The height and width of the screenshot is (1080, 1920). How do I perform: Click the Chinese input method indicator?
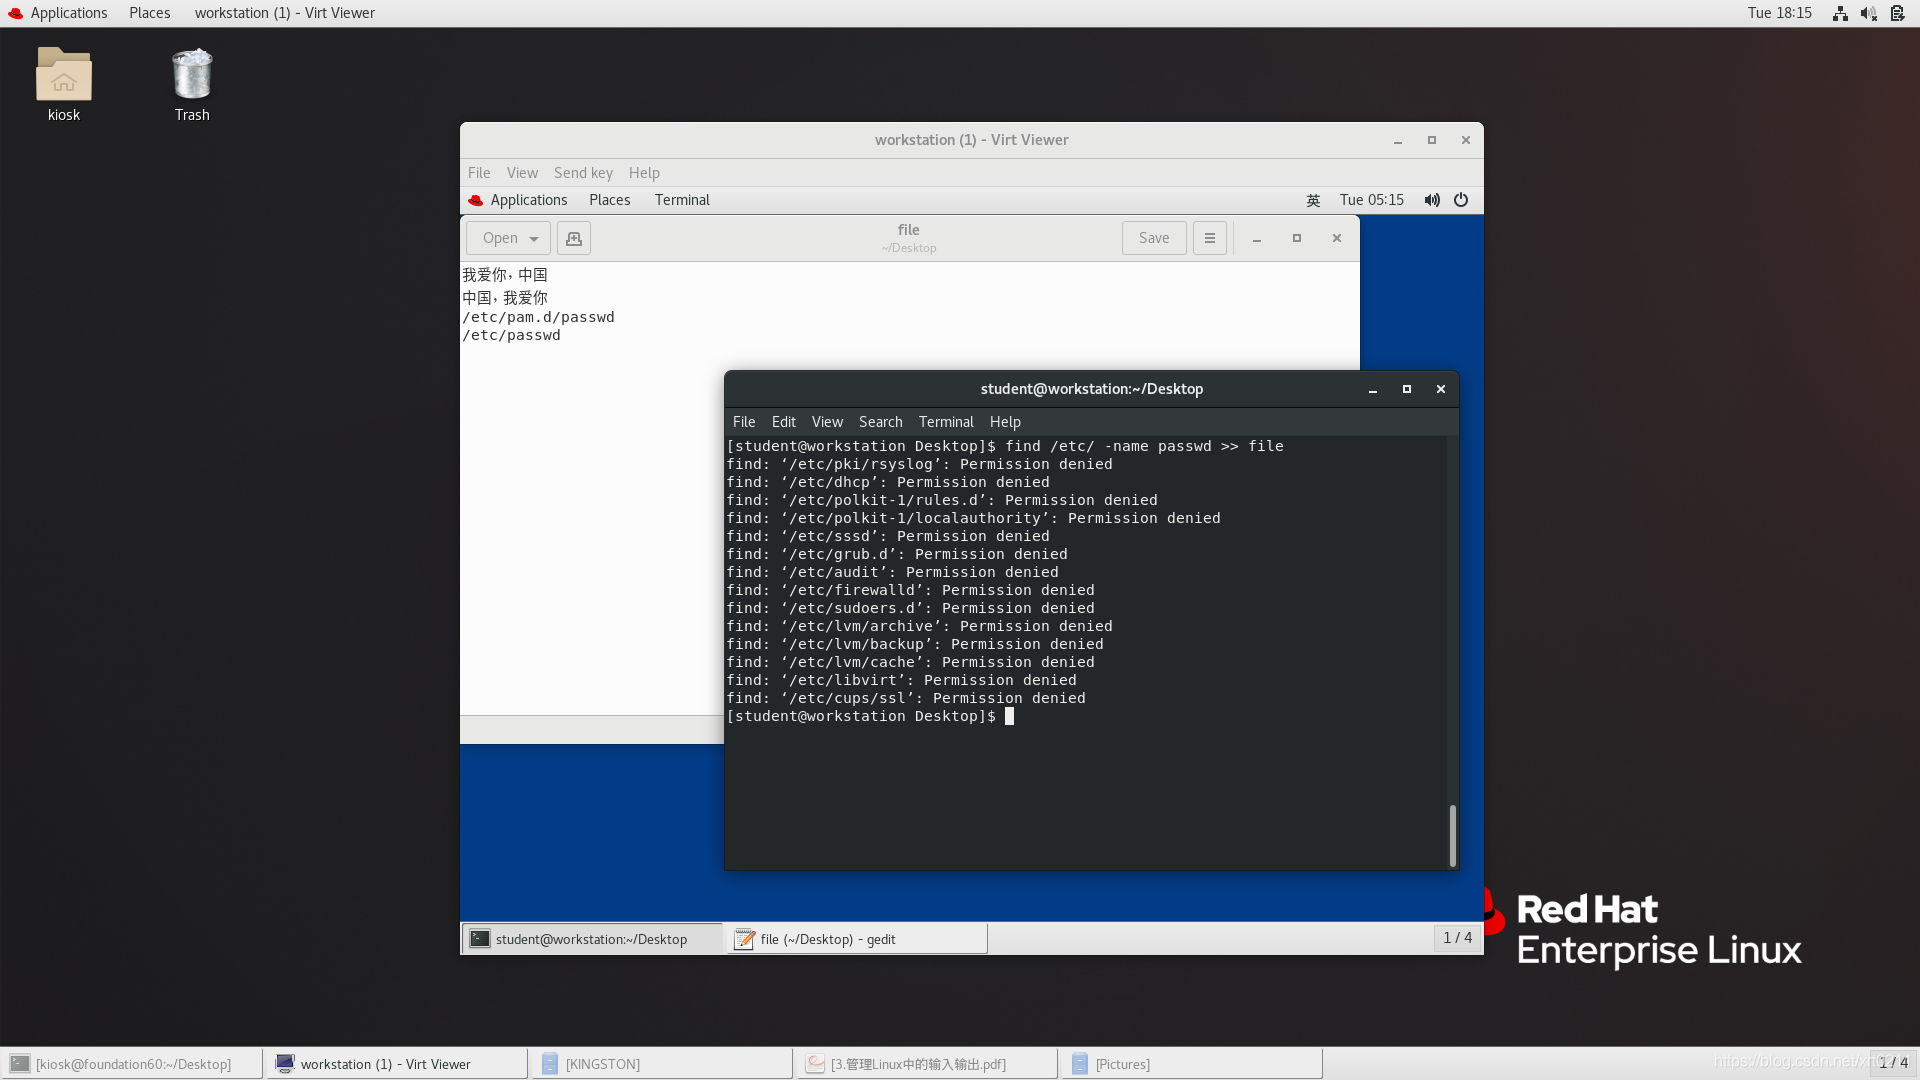pos(1313,200)
